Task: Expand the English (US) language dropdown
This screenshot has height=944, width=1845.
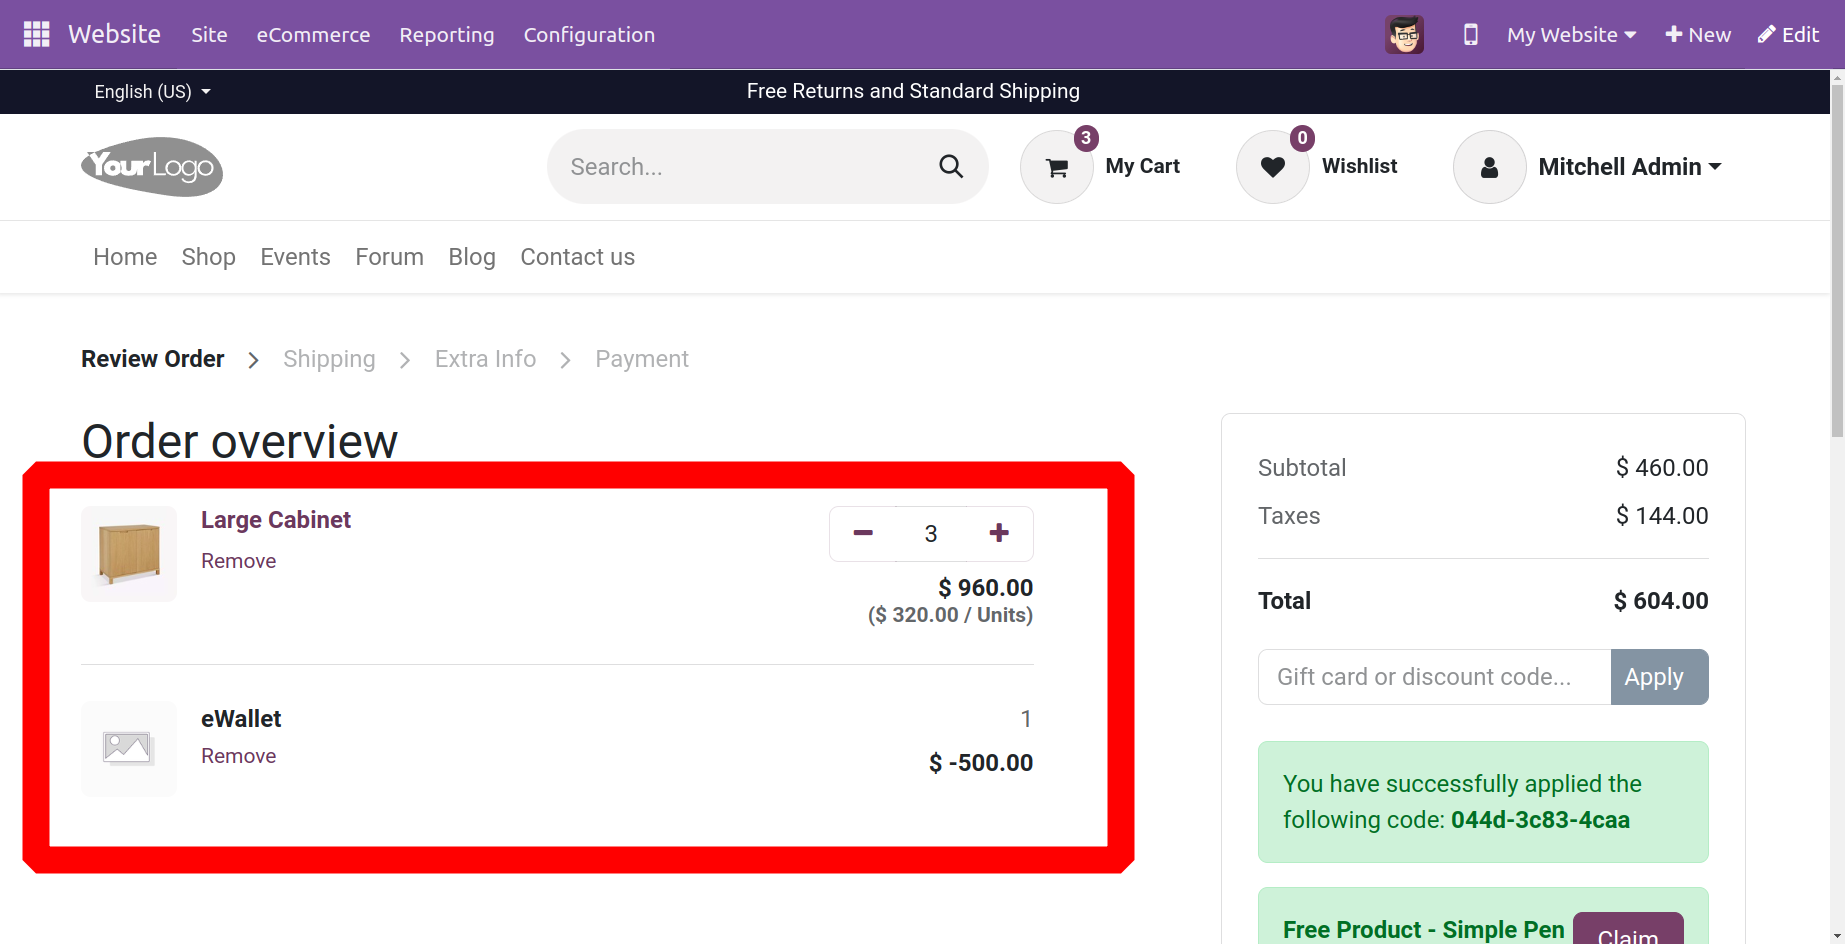Action: [x=152, y=92]
